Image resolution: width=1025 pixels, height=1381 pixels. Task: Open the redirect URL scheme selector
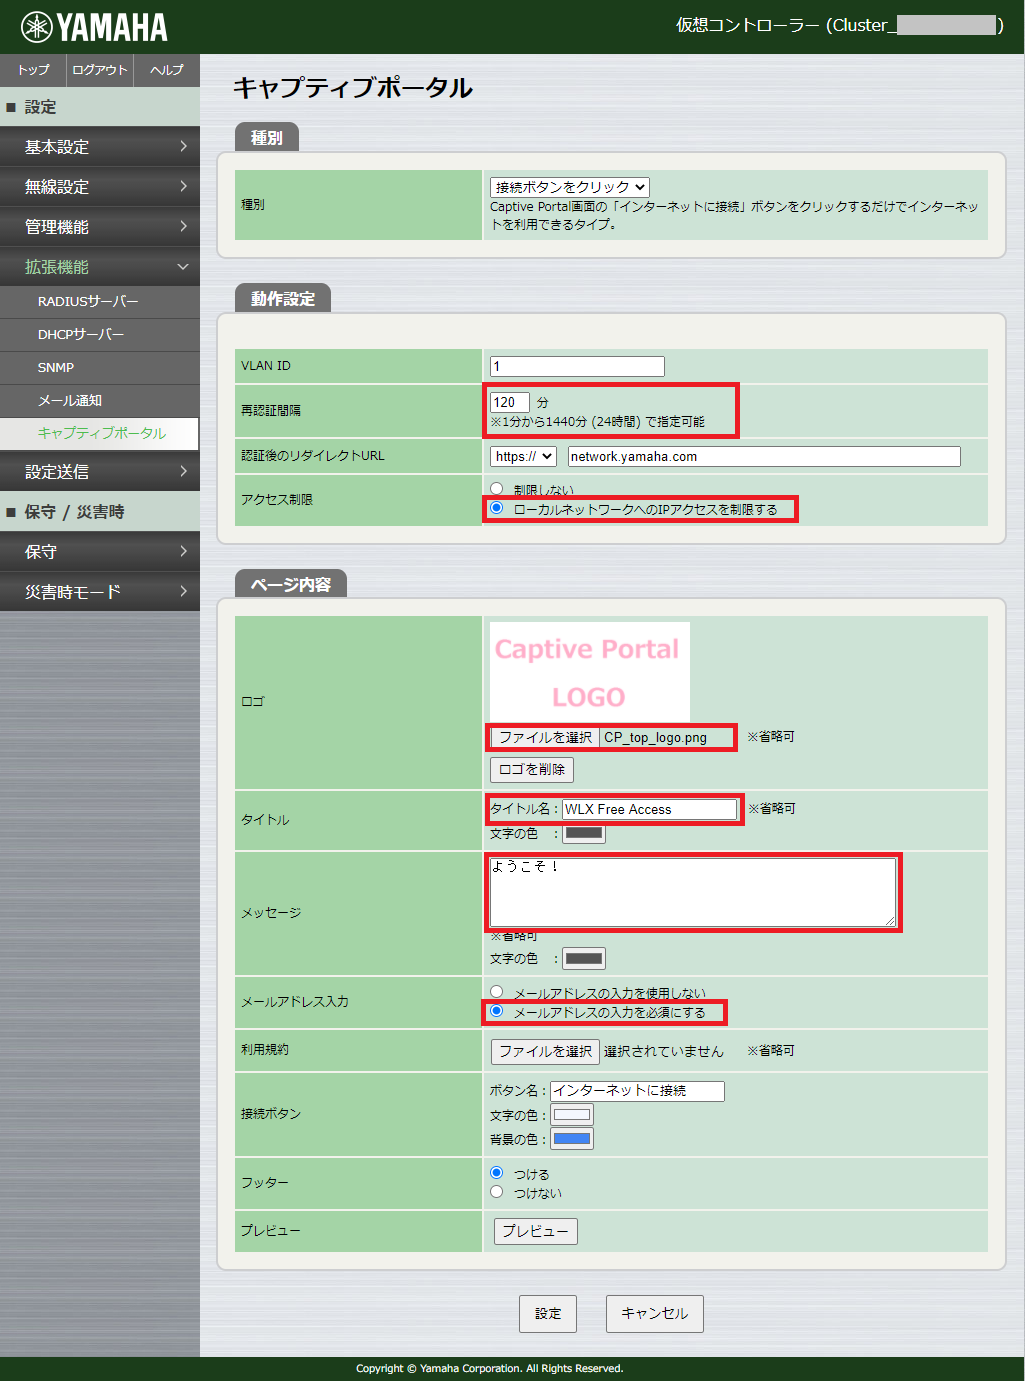pos(521,456)
